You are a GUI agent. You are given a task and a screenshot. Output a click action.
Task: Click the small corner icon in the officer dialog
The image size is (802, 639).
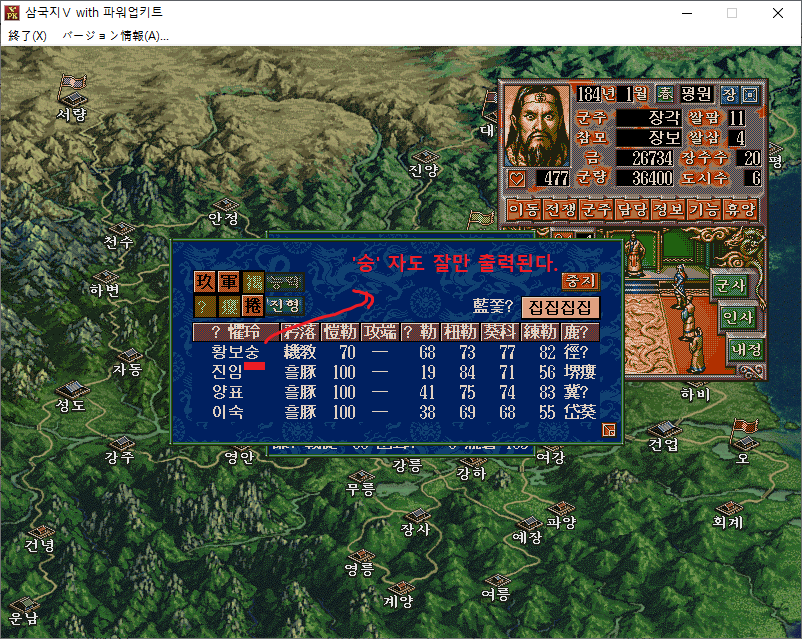(609, 430)
